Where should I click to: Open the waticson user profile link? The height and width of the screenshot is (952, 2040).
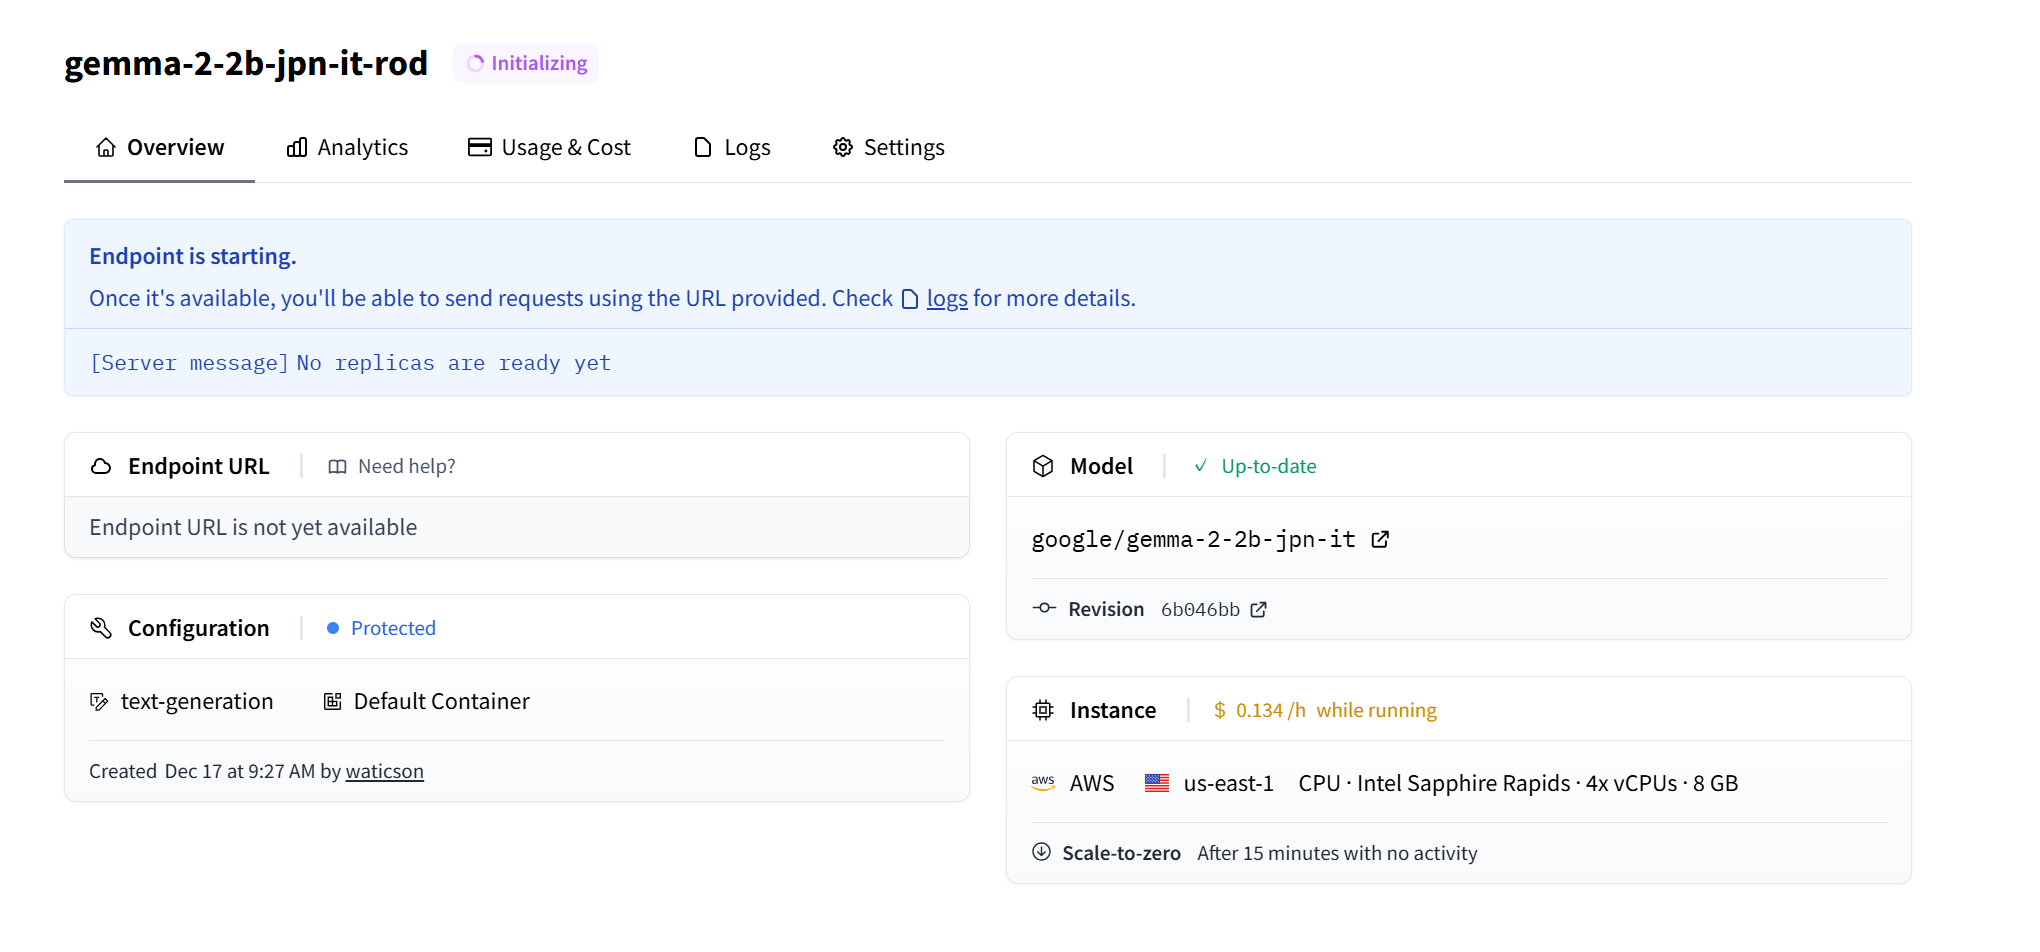point(384,772)
